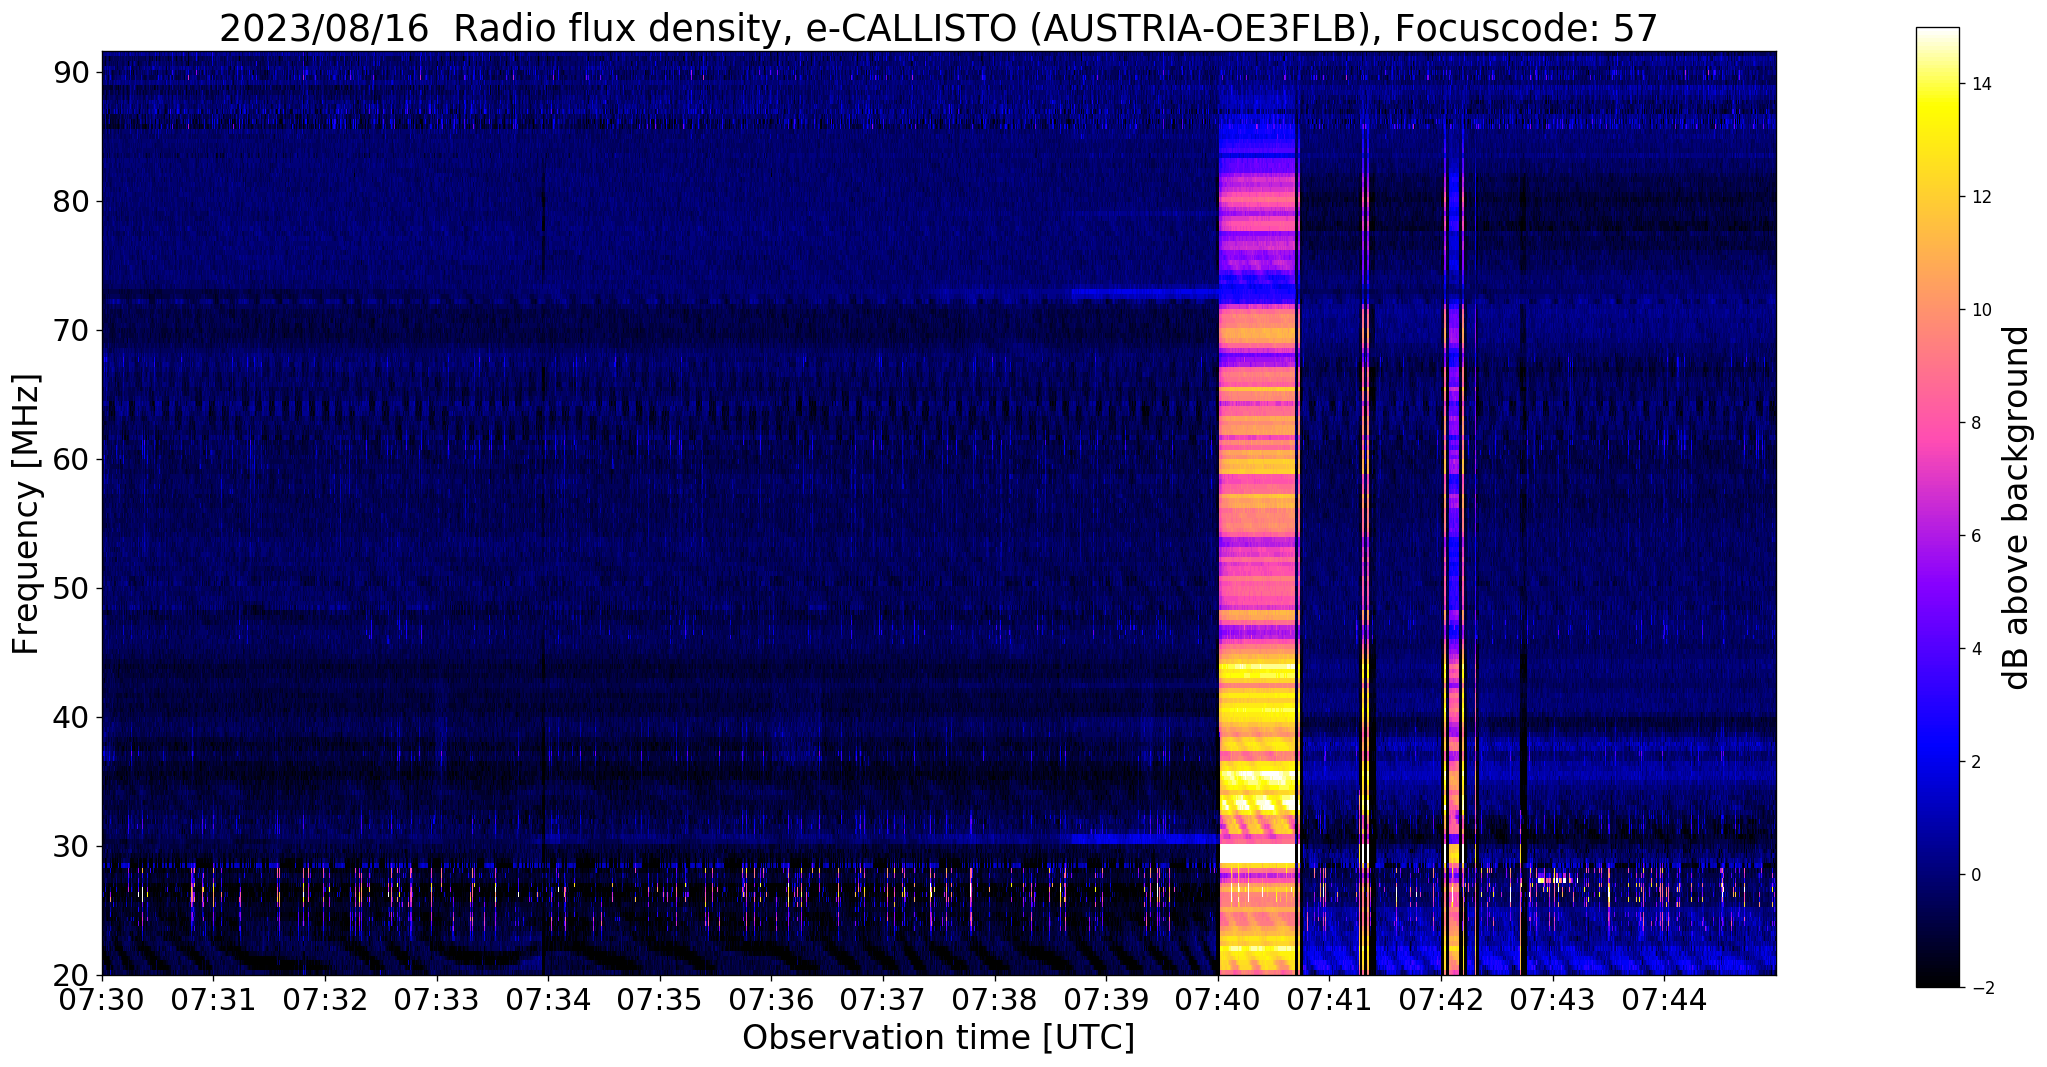Click the 90 MHz frequency tick label
2047x1067 pixels.
pos(72,73)
